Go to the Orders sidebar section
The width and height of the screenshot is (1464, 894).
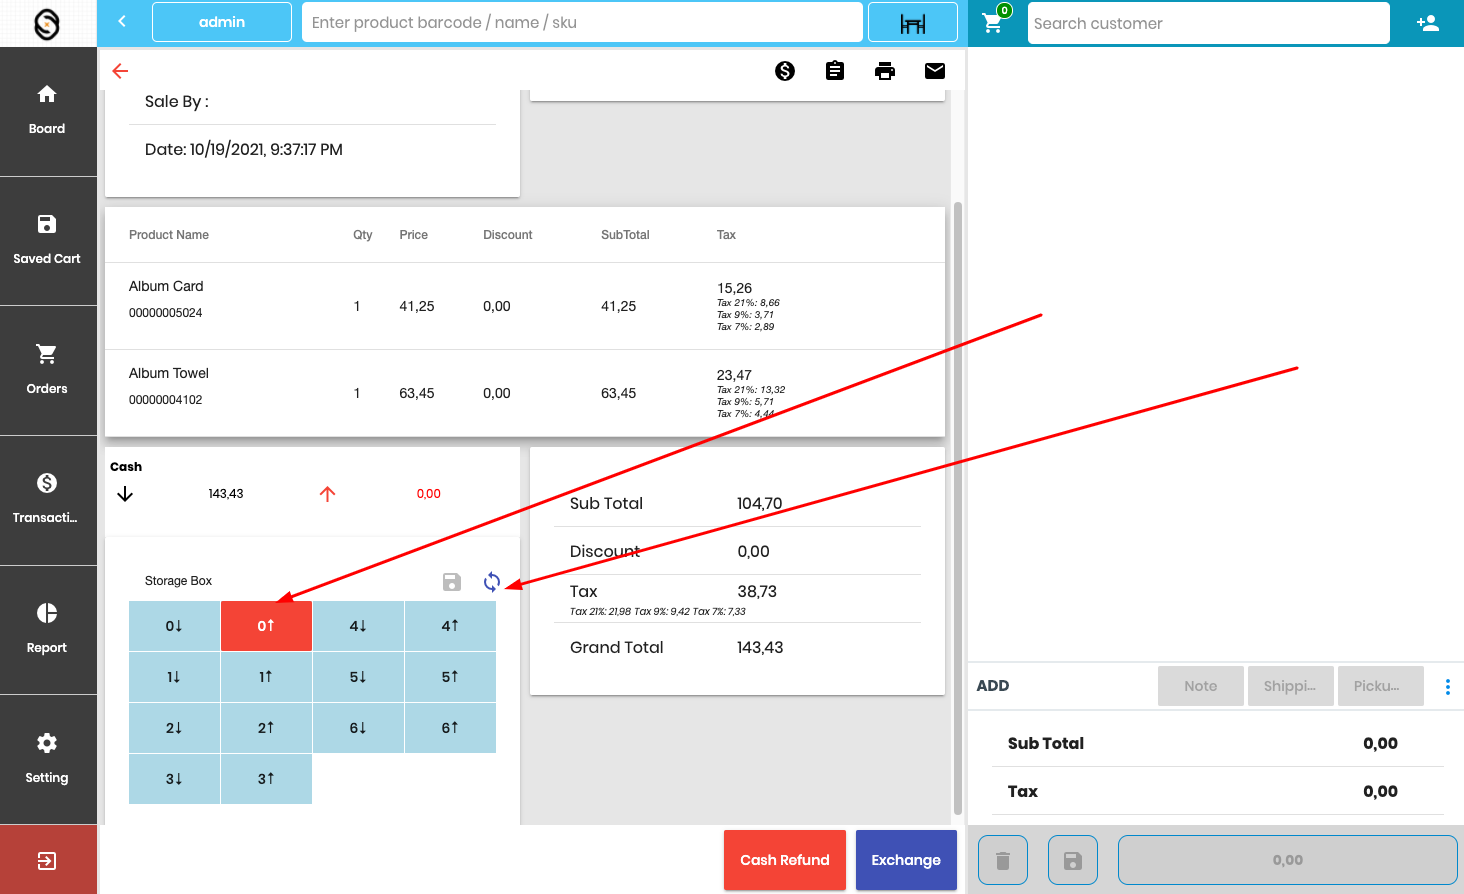coord(47,370)
